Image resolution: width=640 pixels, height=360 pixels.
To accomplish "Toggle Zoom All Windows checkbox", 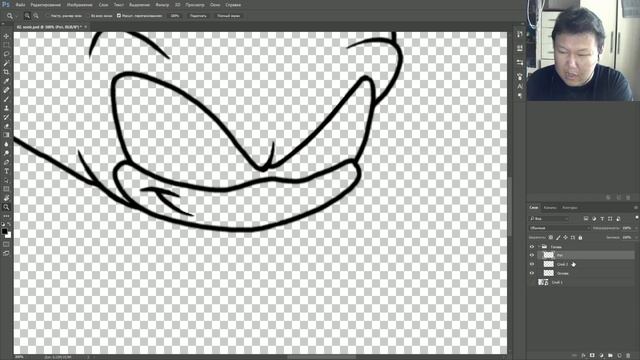I will click(88, 16).
